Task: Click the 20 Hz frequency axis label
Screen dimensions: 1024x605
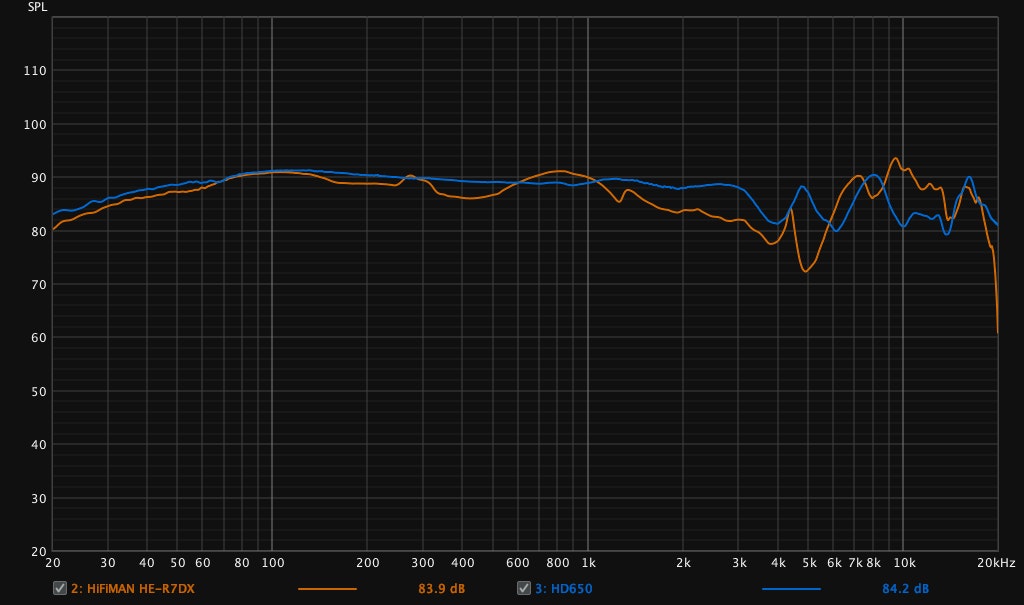Action: pos(52,563)
